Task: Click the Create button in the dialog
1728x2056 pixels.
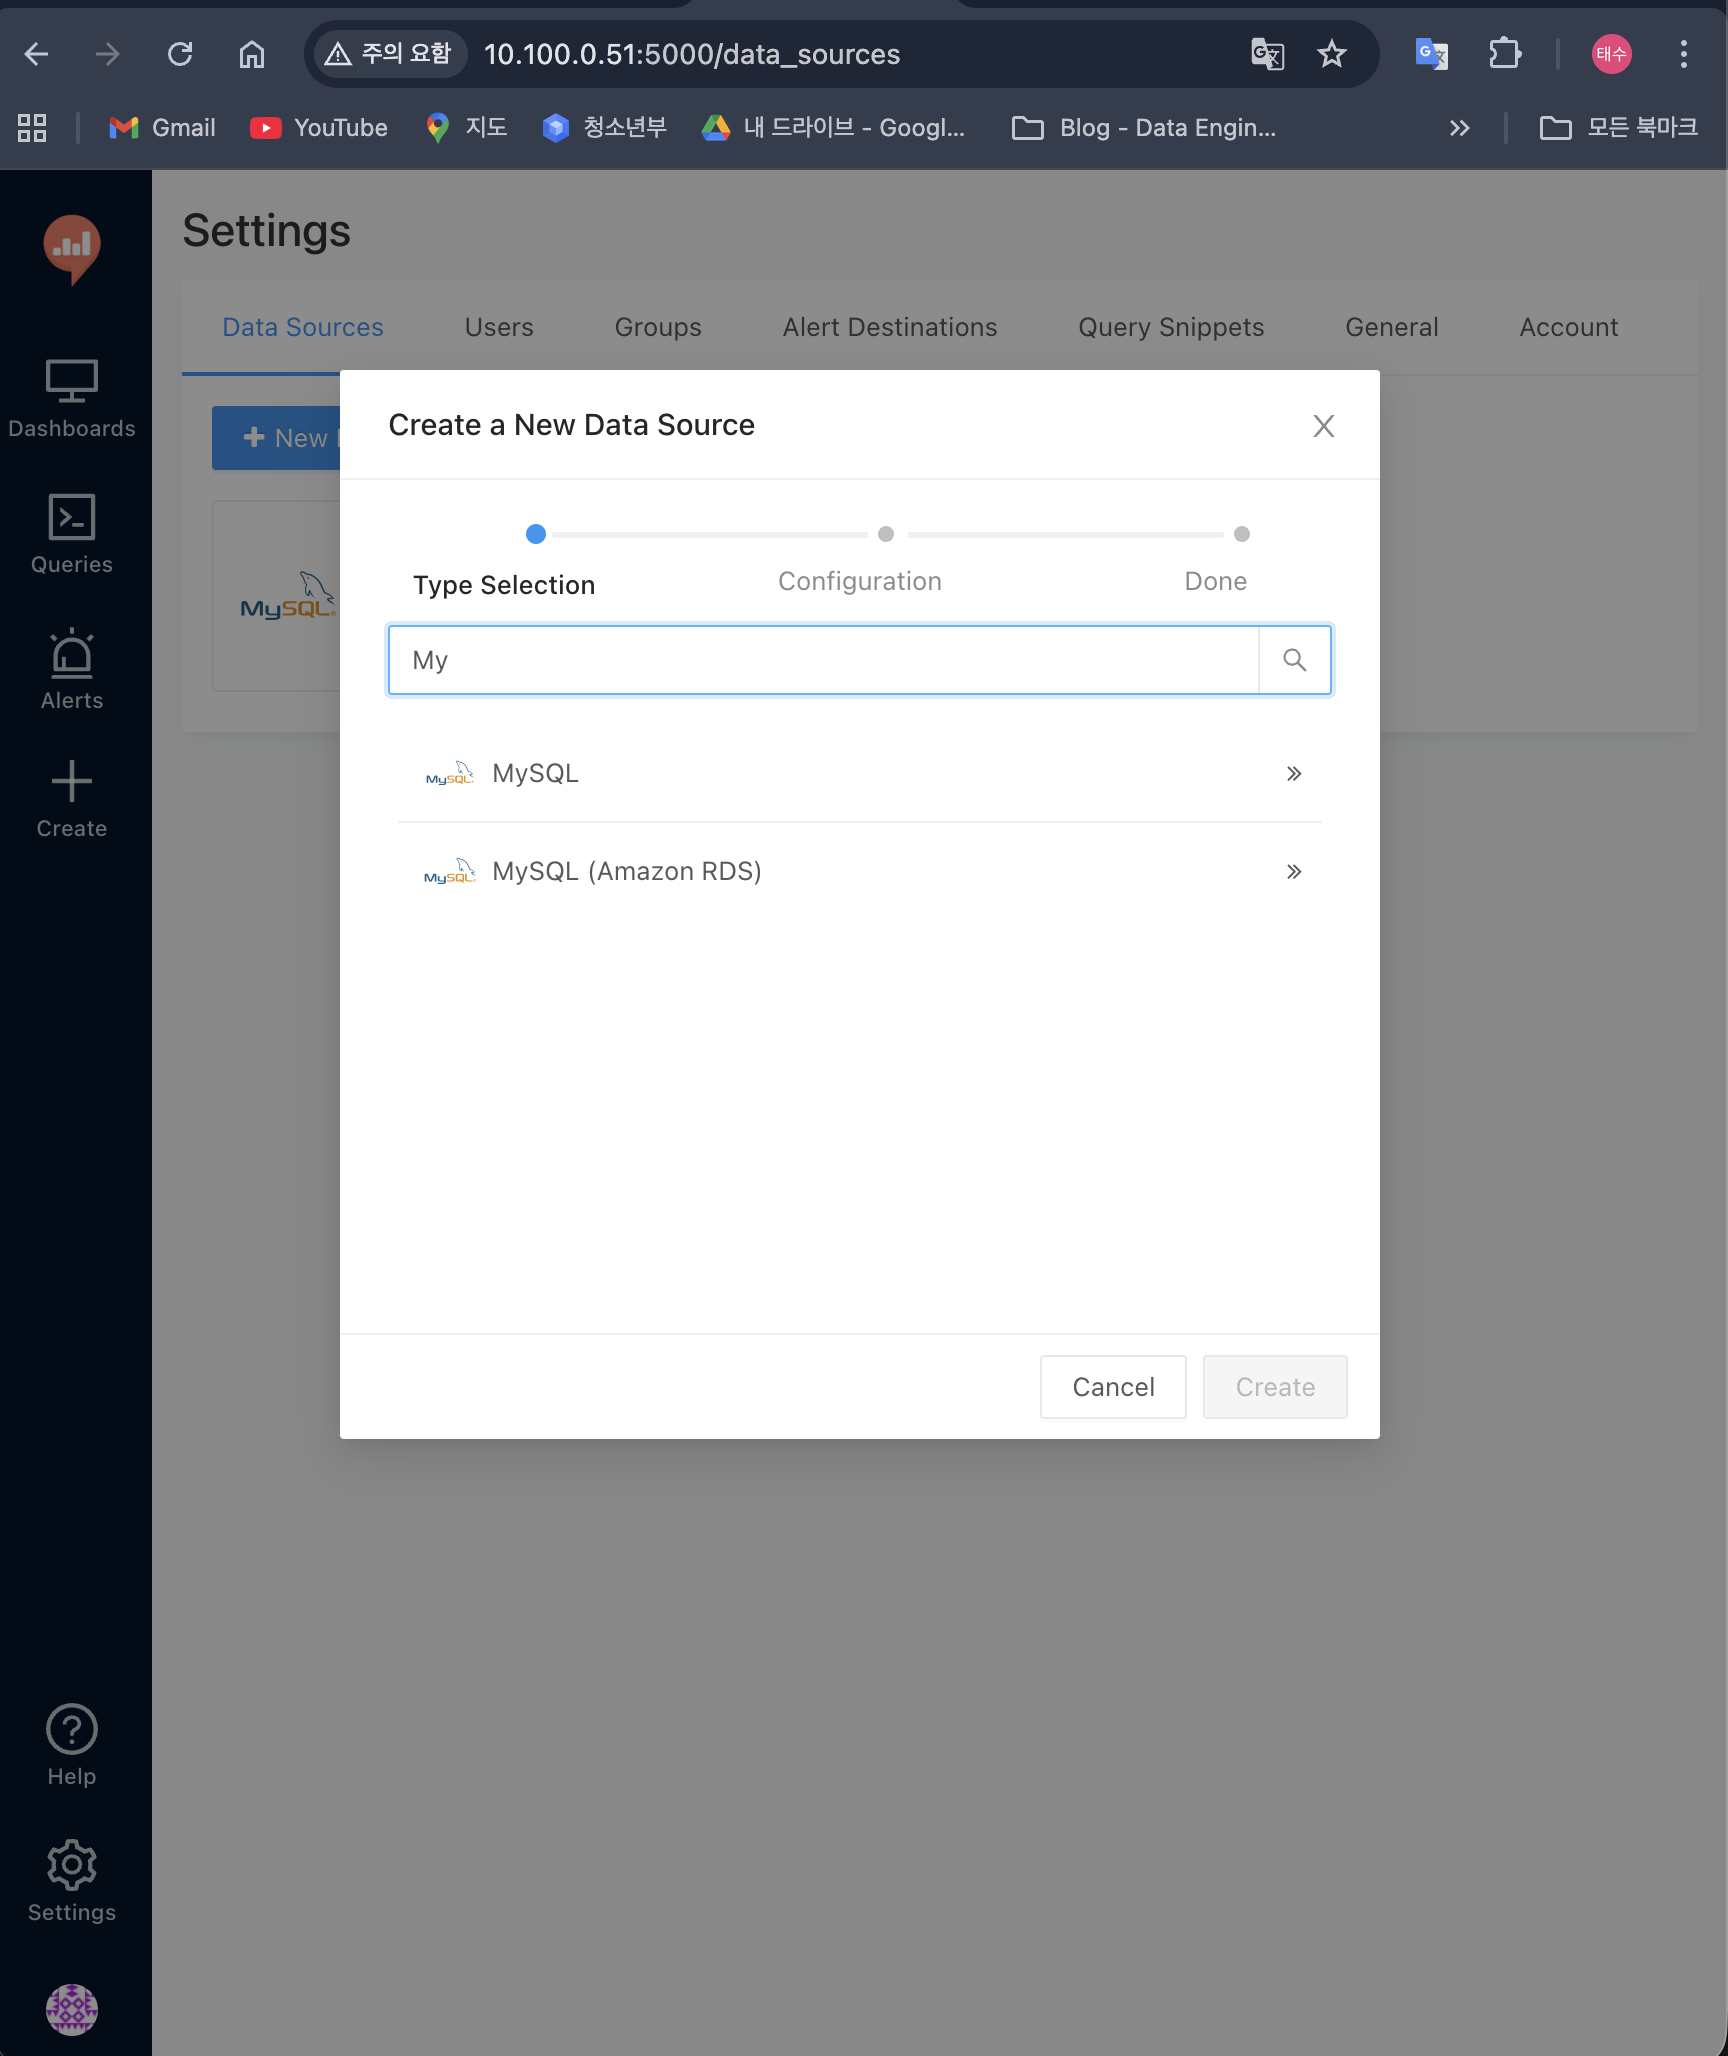Action: click(1275, 1387)
